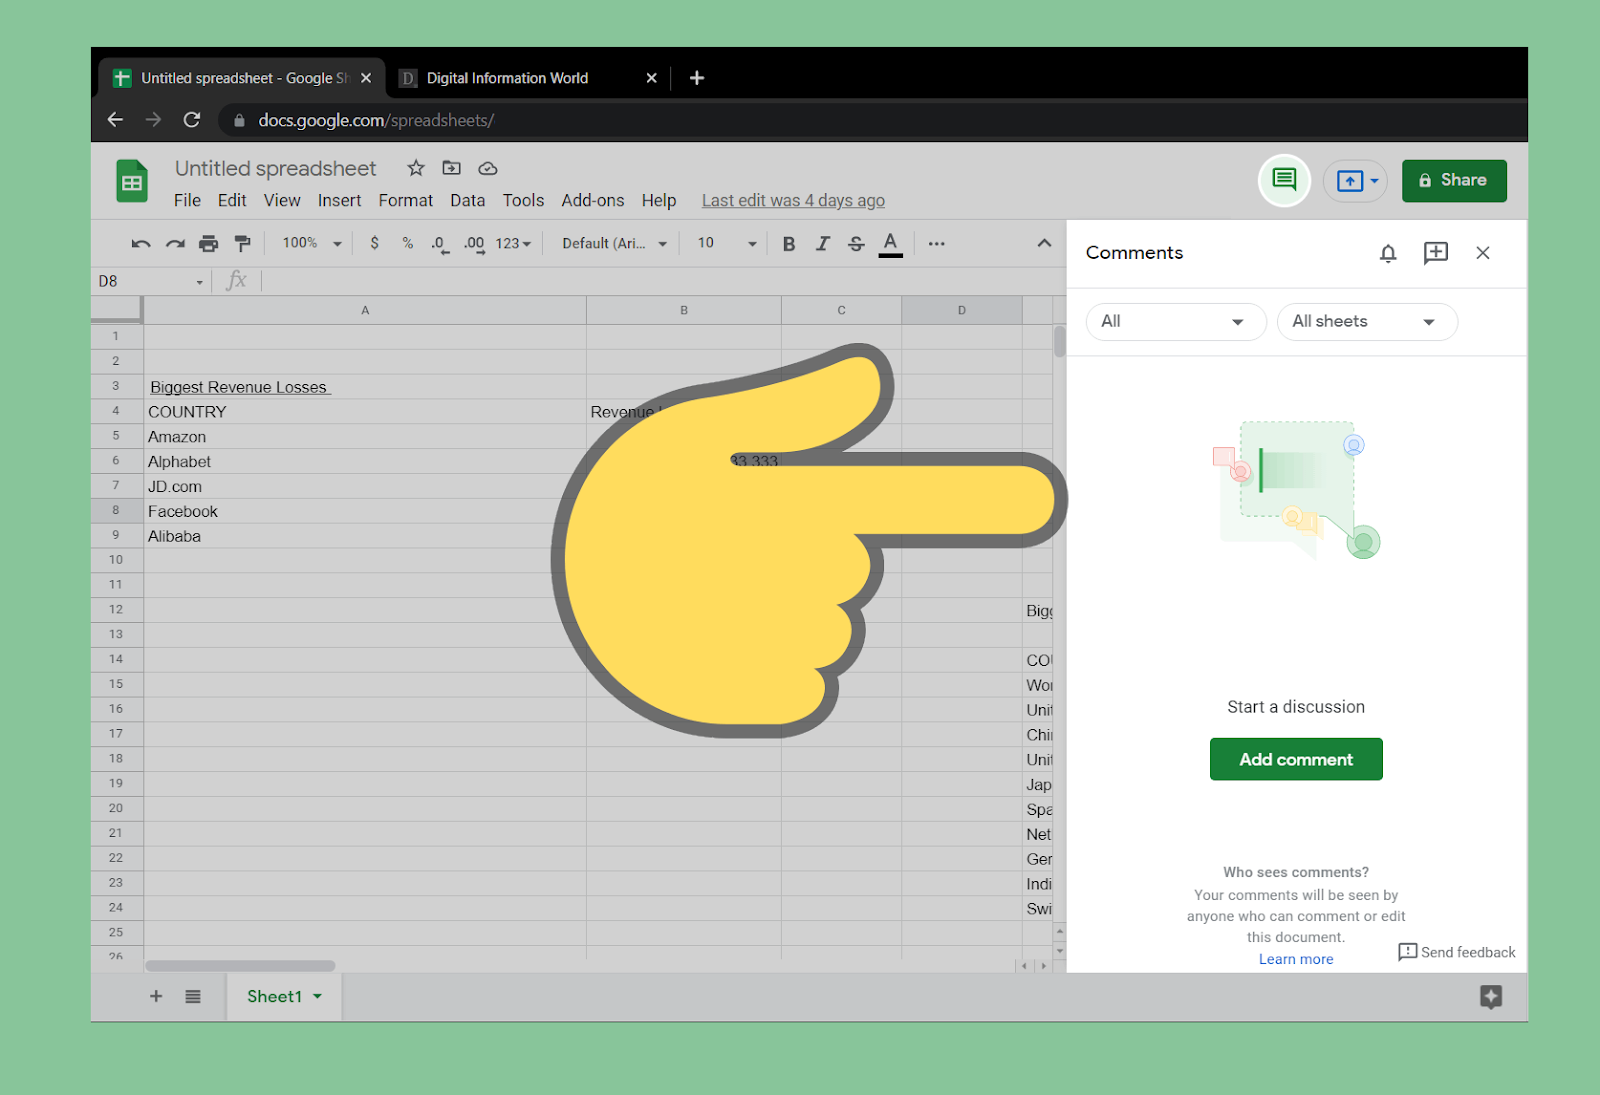Image resolution: width=1600 pixels, height=1095 pixels.
Task: Open the font family dropdown
Action: (611, 243)
